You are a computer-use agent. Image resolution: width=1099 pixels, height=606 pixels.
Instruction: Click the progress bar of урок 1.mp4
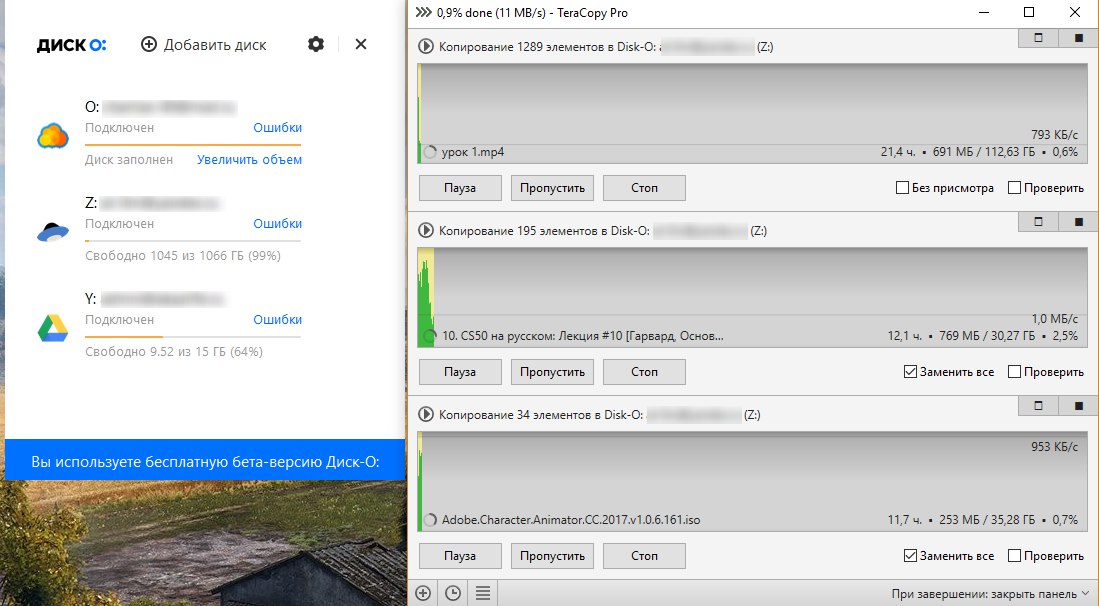(x=753, y=153)
